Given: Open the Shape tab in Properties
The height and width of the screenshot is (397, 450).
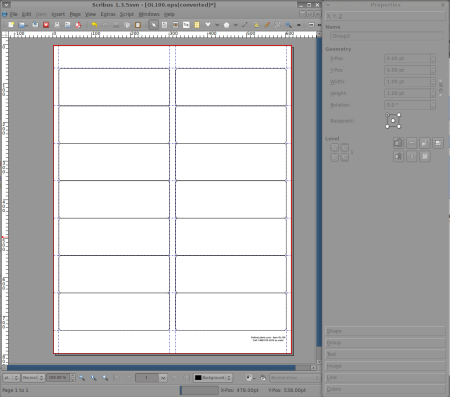Looking at the screenshot, I should (385, 331).
